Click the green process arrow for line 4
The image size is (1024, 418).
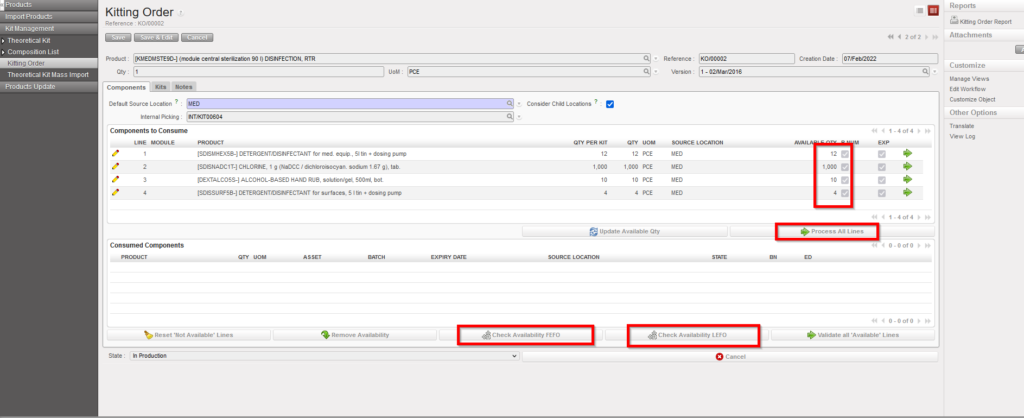coord(908,192)
